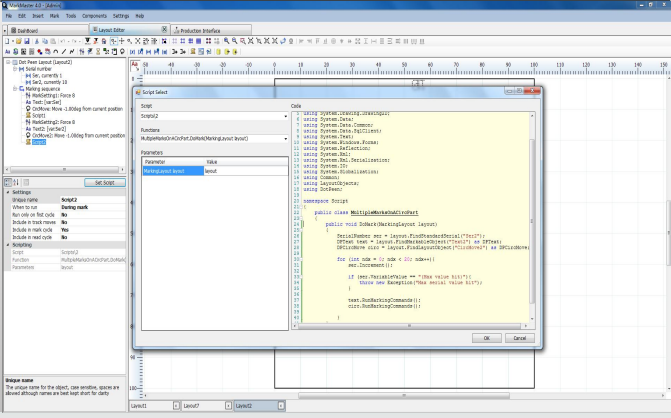Click OK in Script Select dialog
The width and height of the screenshot is (671, 418).
point(487,338)
